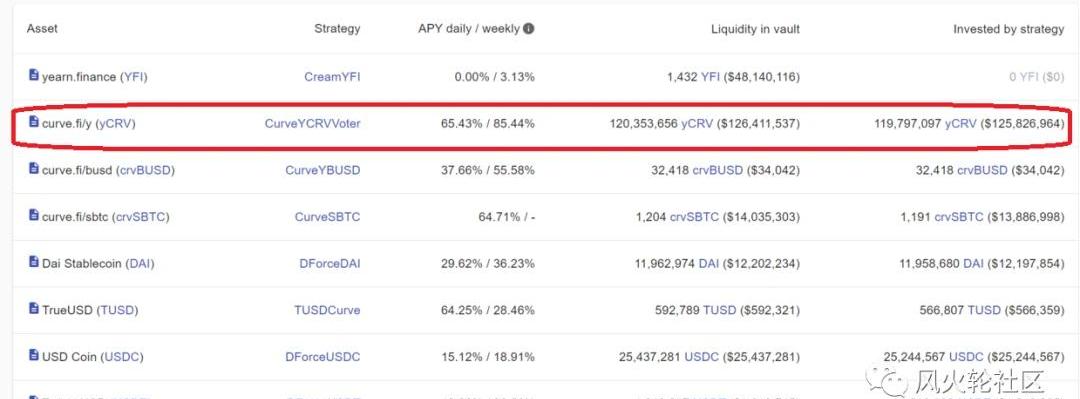This screenshot has height=399, width=1080.
Task: Click the document icon beside TrueUSD
Action: click(x=33, y=308)
